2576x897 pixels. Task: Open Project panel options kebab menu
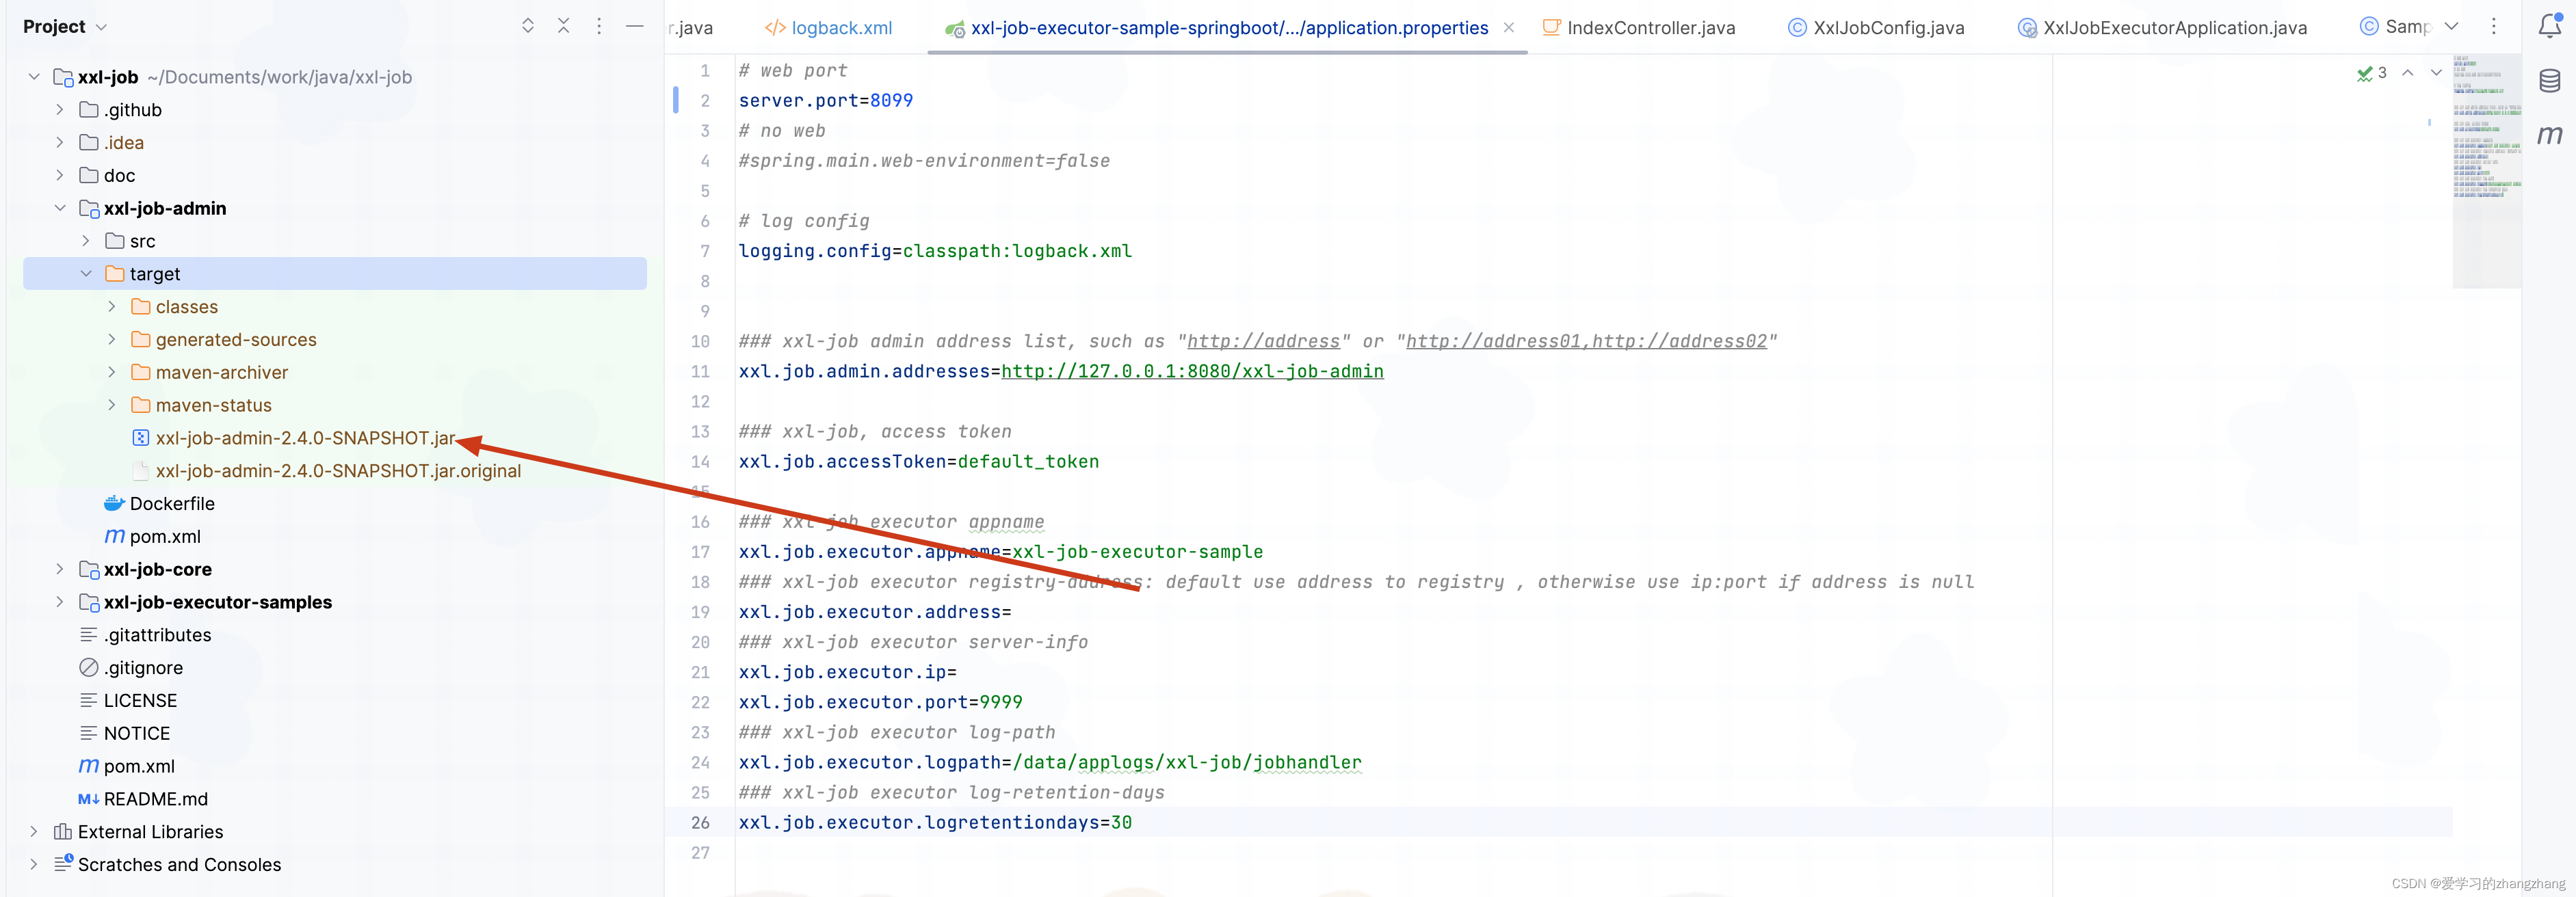(599, 27)
